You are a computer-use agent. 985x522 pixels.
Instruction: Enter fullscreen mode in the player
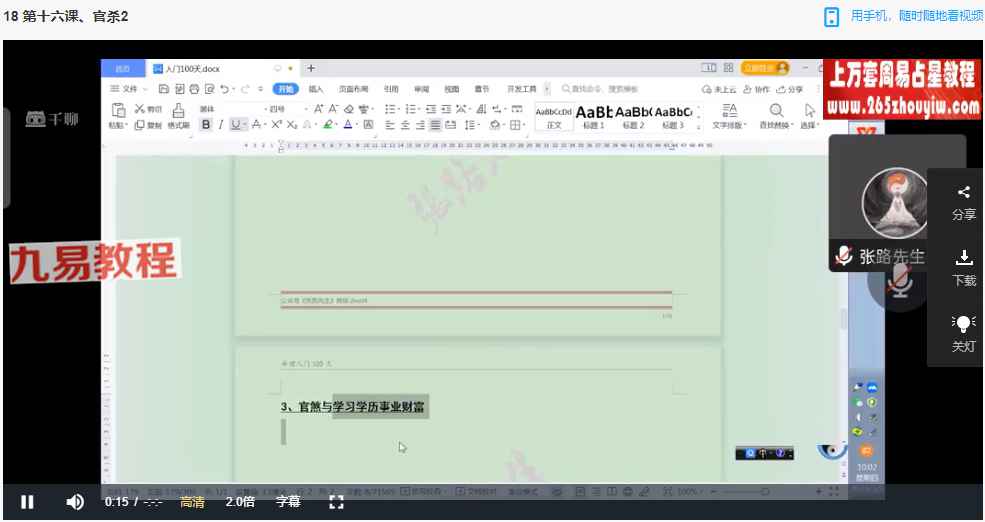coord(337,502)
